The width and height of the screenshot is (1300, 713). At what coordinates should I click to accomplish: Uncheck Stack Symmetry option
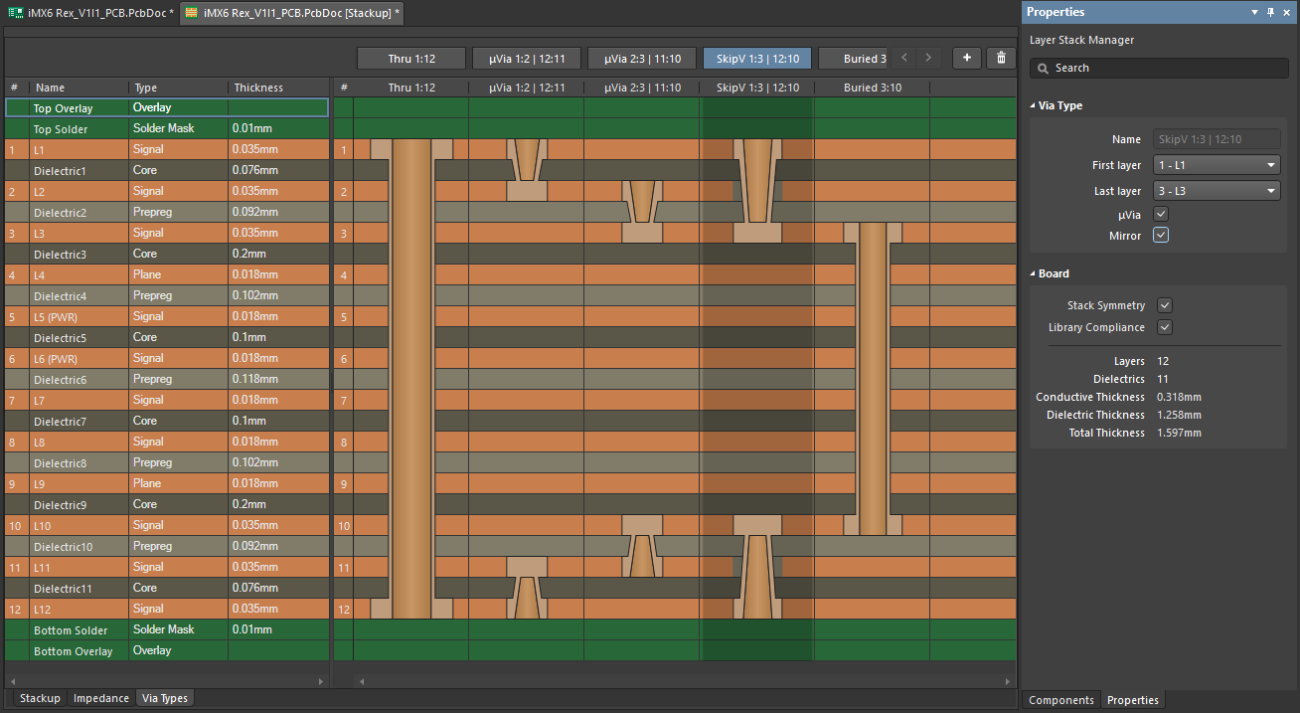[x=1165, y=306]
